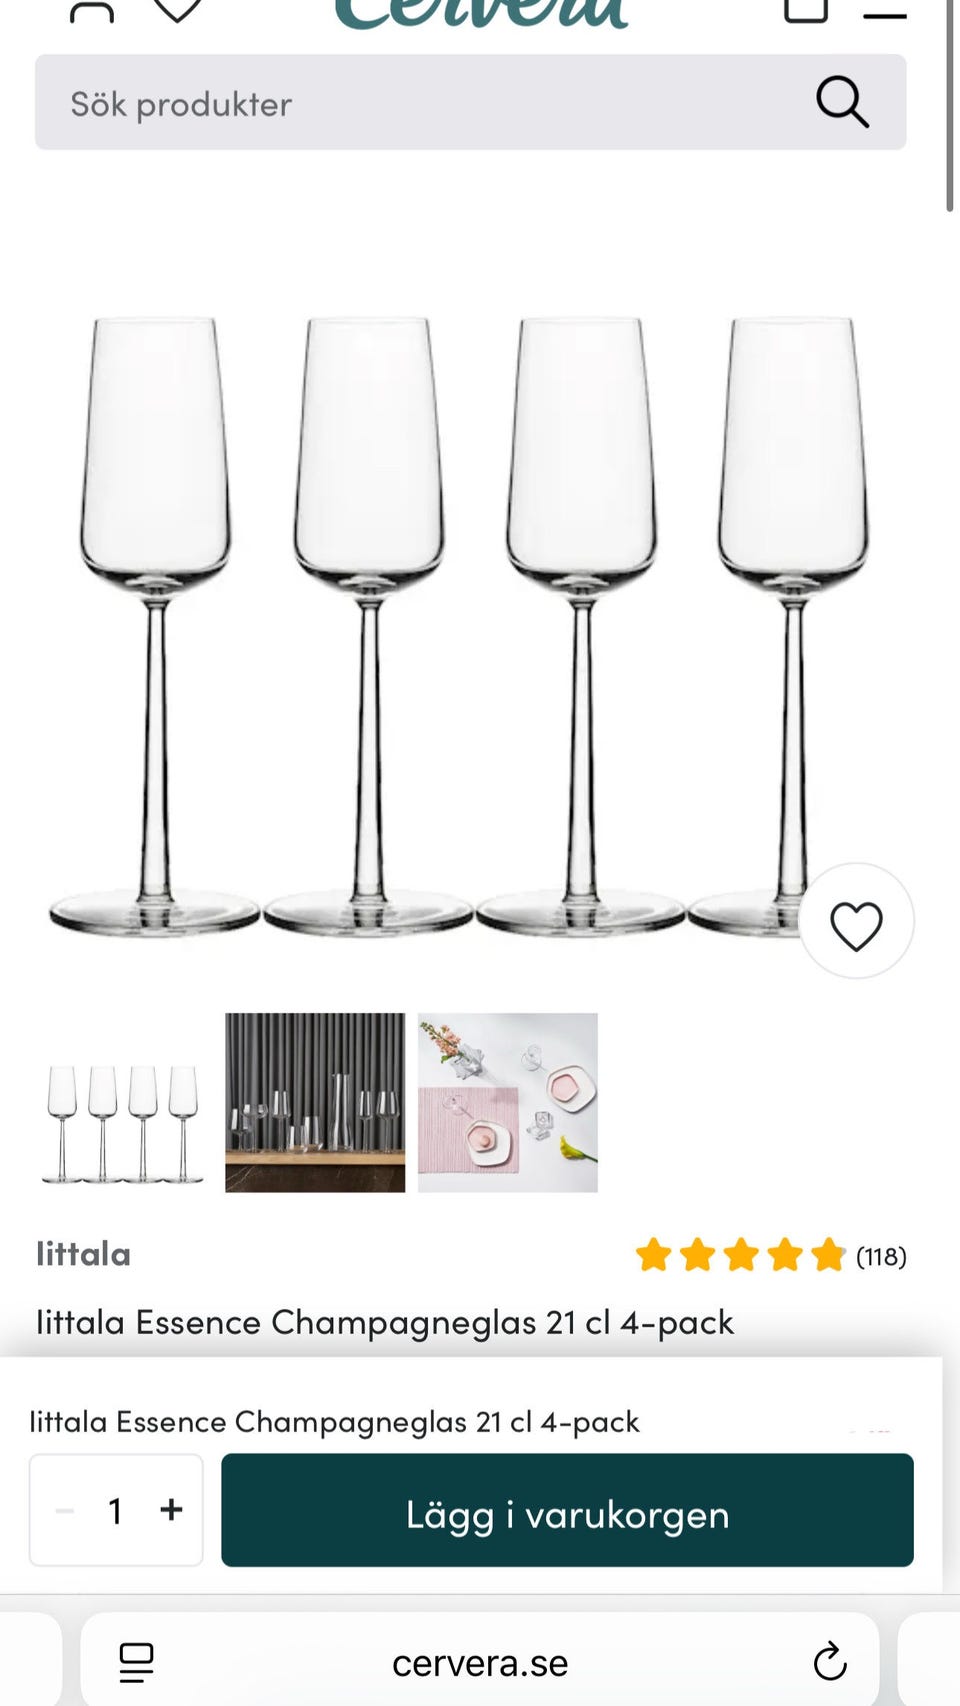Go to Cervera home via logo

(x=480, y=12)
